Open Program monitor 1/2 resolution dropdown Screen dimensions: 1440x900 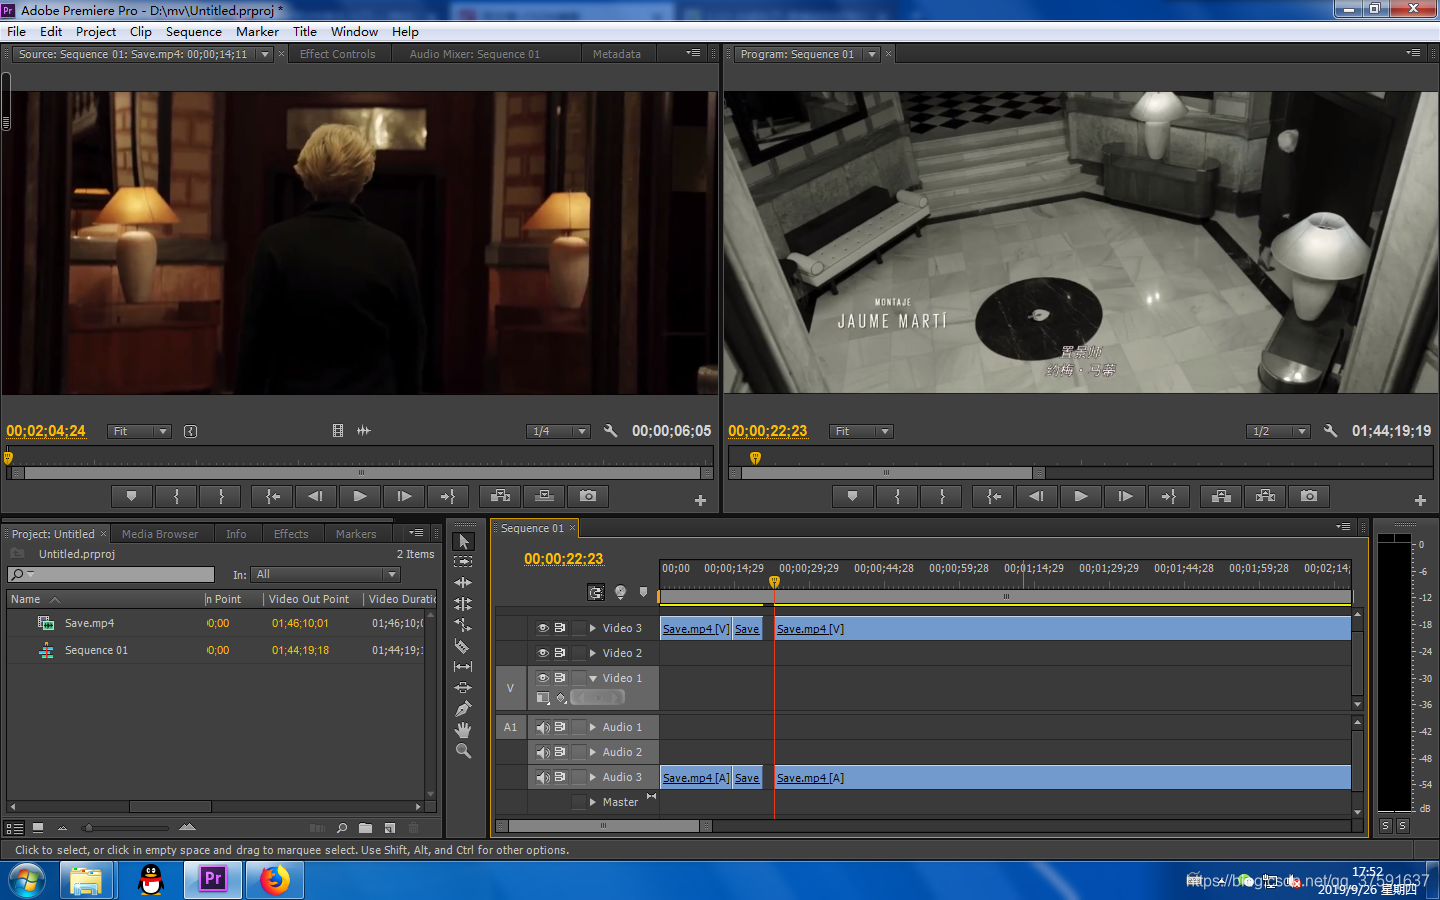point(1279,431)
